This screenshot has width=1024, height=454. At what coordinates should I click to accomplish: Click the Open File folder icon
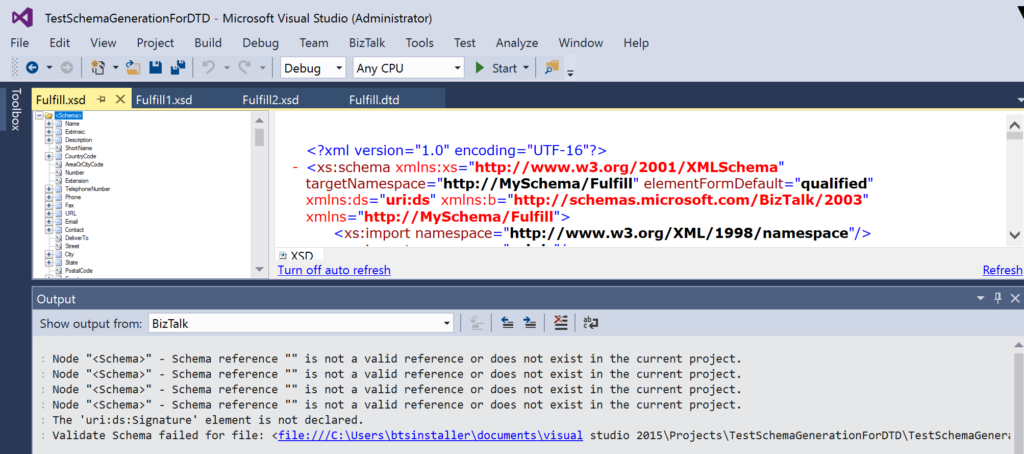click(133, 67)
